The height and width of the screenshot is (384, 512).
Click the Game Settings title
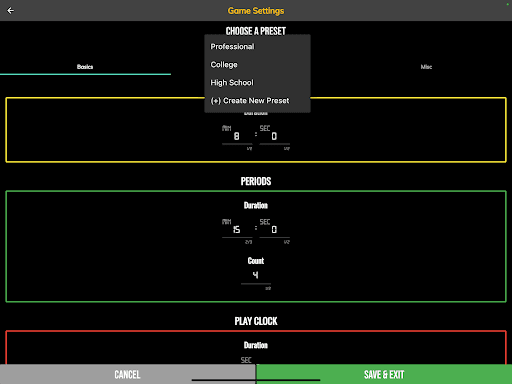(x=256, y=11)
